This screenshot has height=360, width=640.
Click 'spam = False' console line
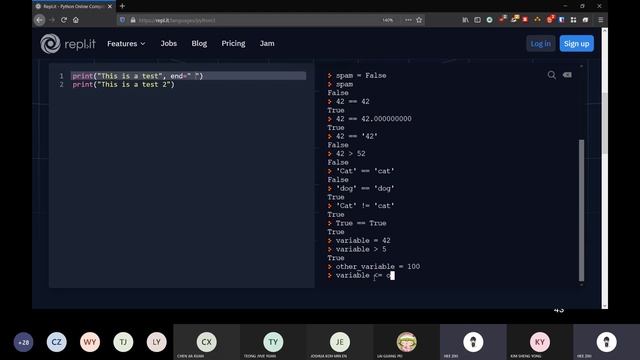pyautogui.click(x=361, y=76)
